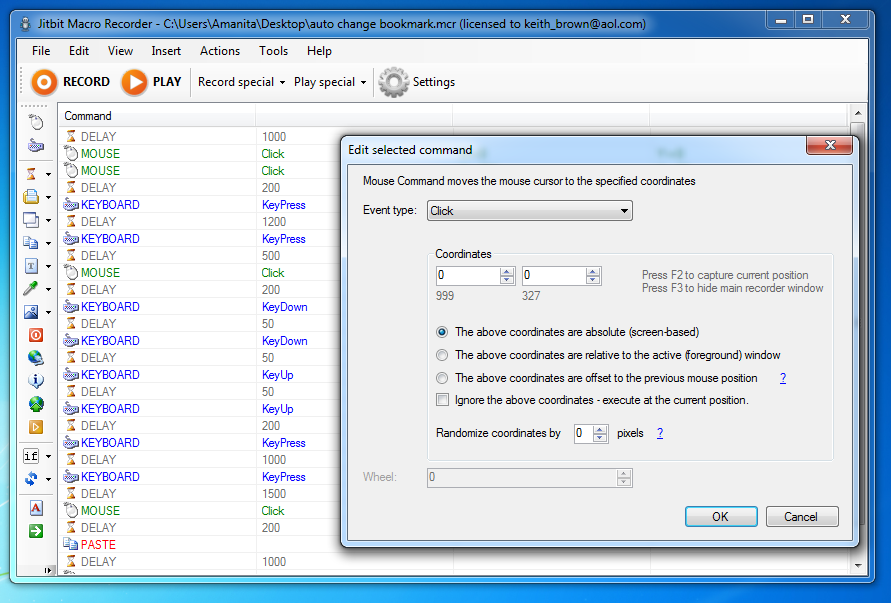This screenshot has width=891, height=603.
Task: Click the sidebar eyedropper pixel color icon
Action: pyautogui.click(x=31, y=289)
